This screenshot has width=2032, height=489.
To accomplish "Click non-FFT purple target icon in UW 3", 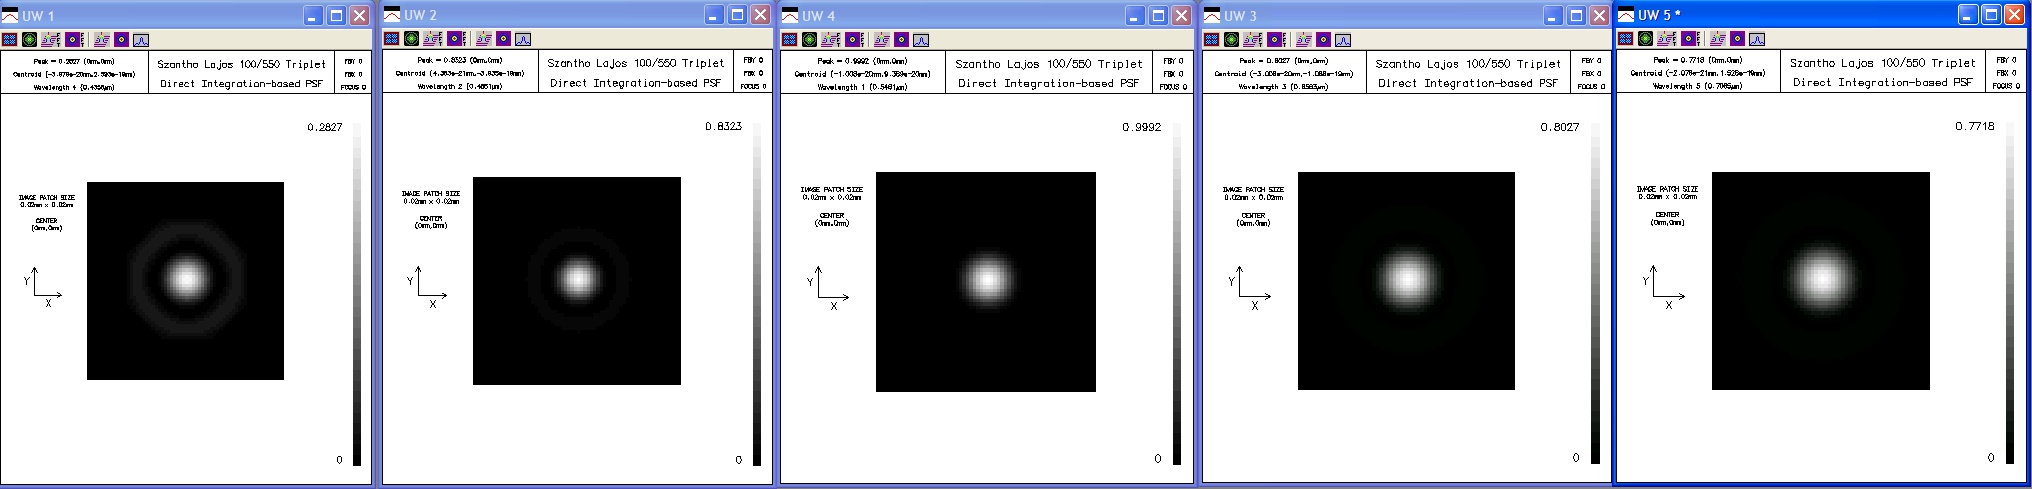I will coord(1323,40).
